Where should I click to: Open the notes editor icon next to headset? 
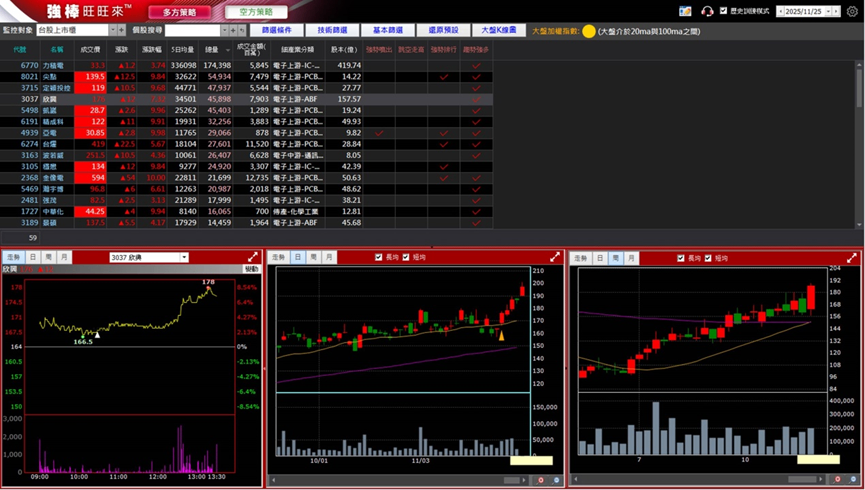click(686, 11)
